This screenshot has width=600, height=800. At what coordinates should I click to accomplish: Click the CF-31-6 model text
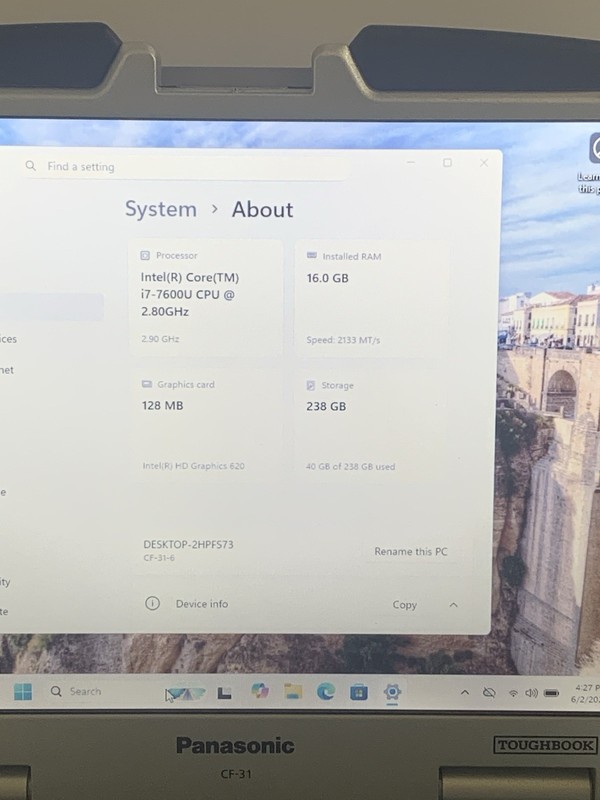[159, 558]
